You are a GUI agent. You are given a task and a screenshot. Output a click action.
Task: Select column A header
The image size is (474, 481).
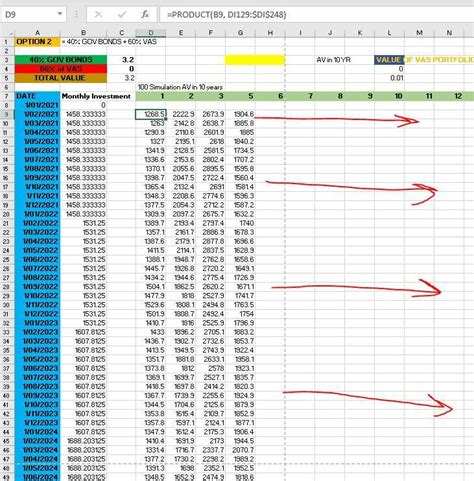37,33
